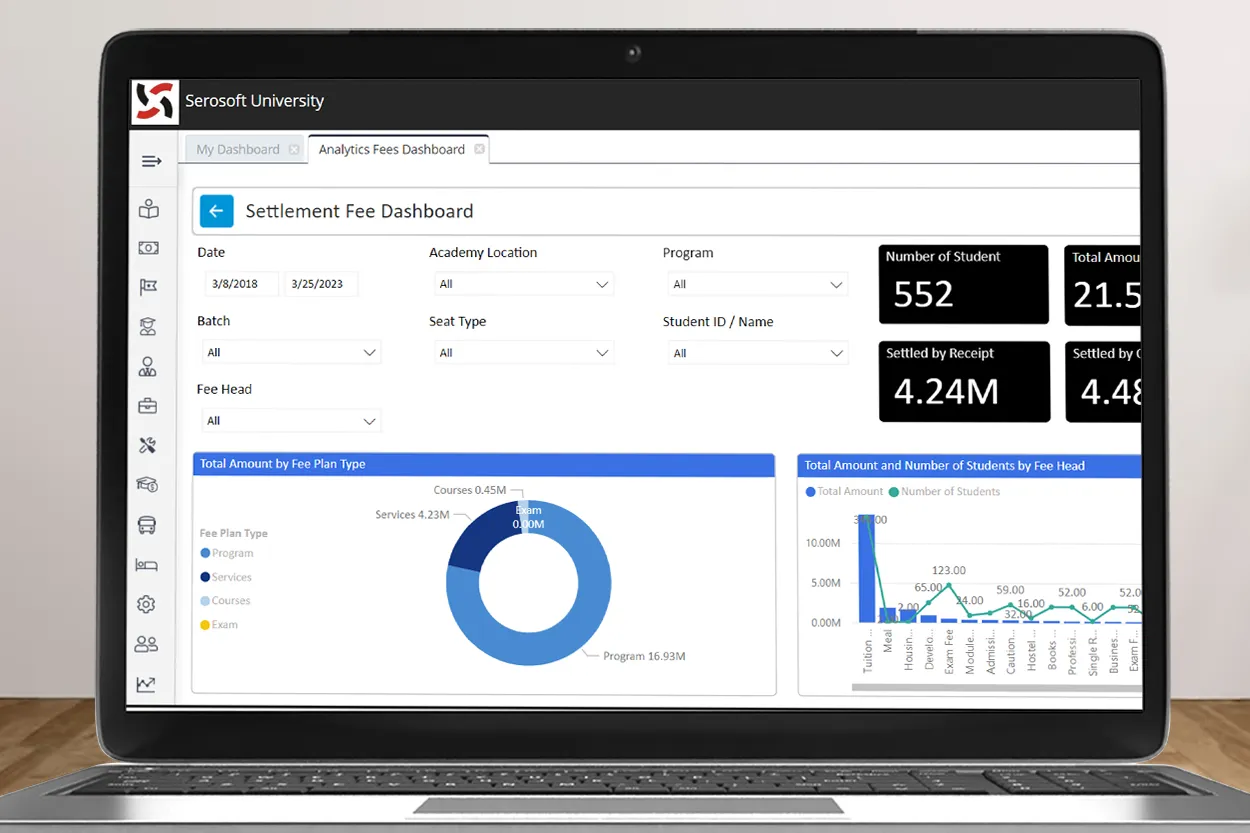Select the wrench tools icon in sidebar
This screenshot has height=833, width=1250.
pyautogui.click(x=148, y=446)
